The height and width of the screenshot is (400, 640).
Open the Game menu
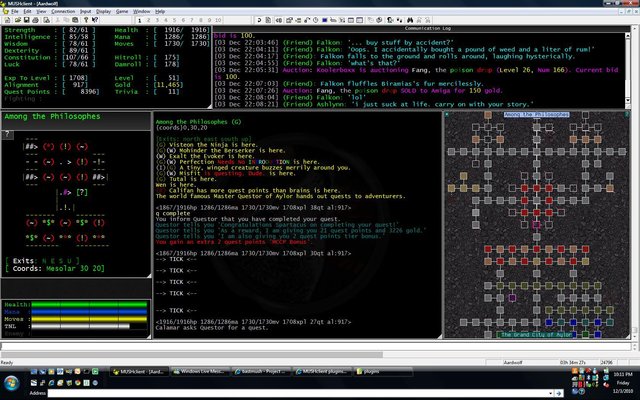click(x=122, y=11)
